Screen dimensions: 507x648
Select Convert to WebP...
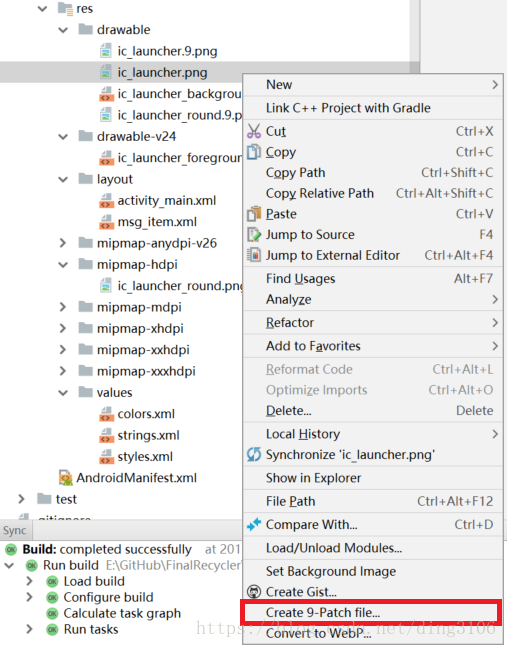[x=373, y=633]
